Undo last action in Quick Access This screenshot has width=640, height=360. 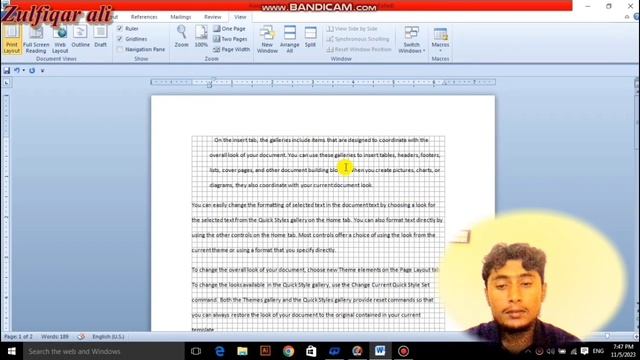pyautogui.click(x=17, y=71)
